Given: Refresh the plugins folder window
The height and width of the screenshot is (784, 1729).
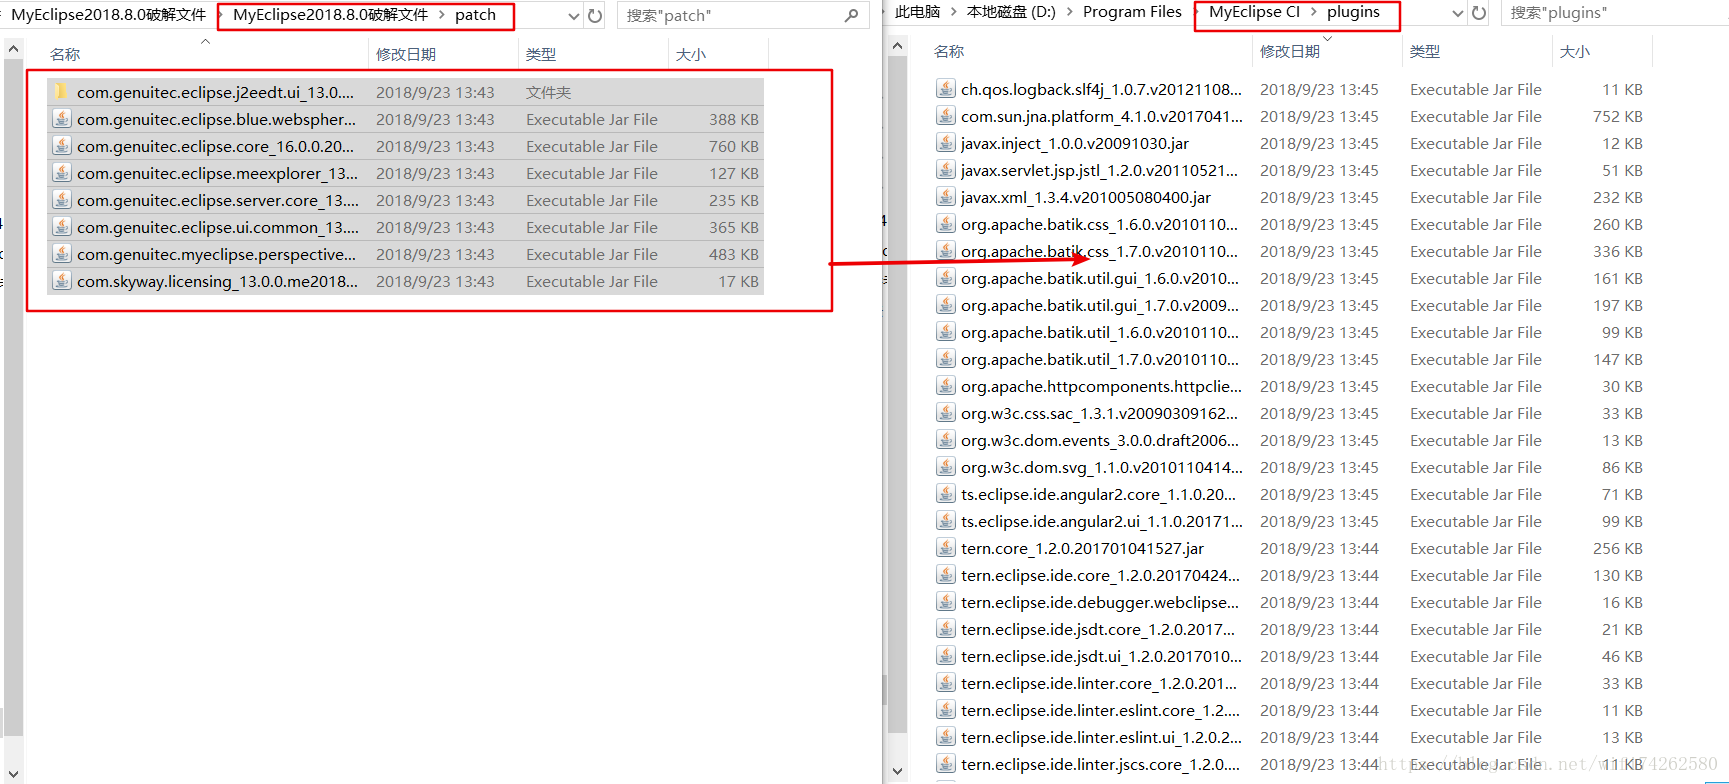Looking at the screenshot, I should (1479, 13).
